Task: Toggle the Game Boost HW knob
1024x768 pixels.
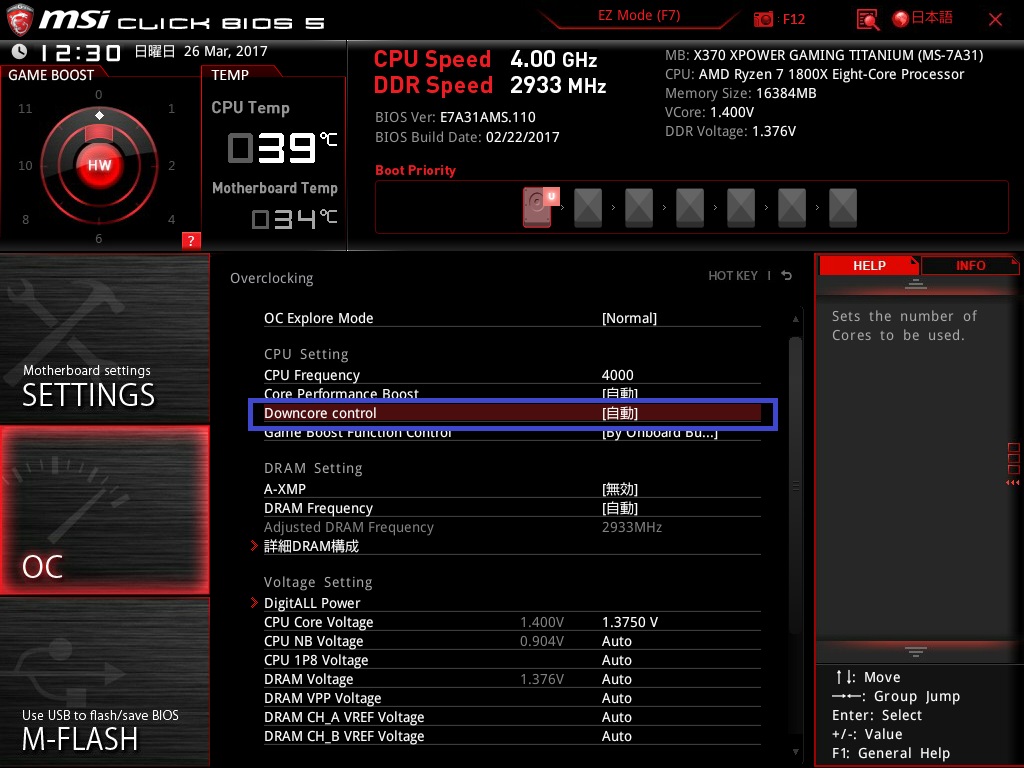Action: tap(99, 165)
